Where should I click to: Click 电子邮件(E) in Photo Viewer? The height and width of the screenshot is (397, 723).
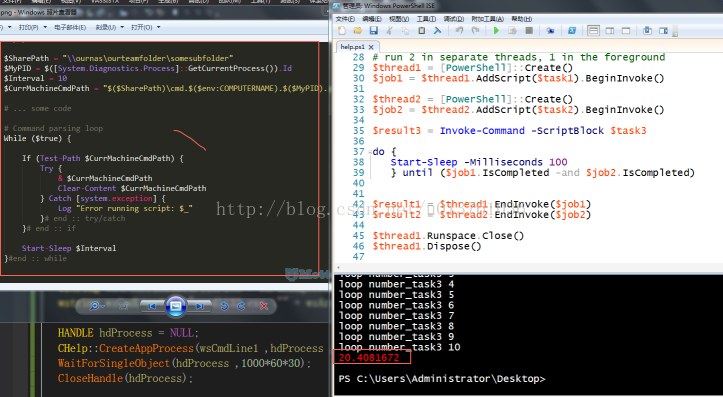[70, 27]
